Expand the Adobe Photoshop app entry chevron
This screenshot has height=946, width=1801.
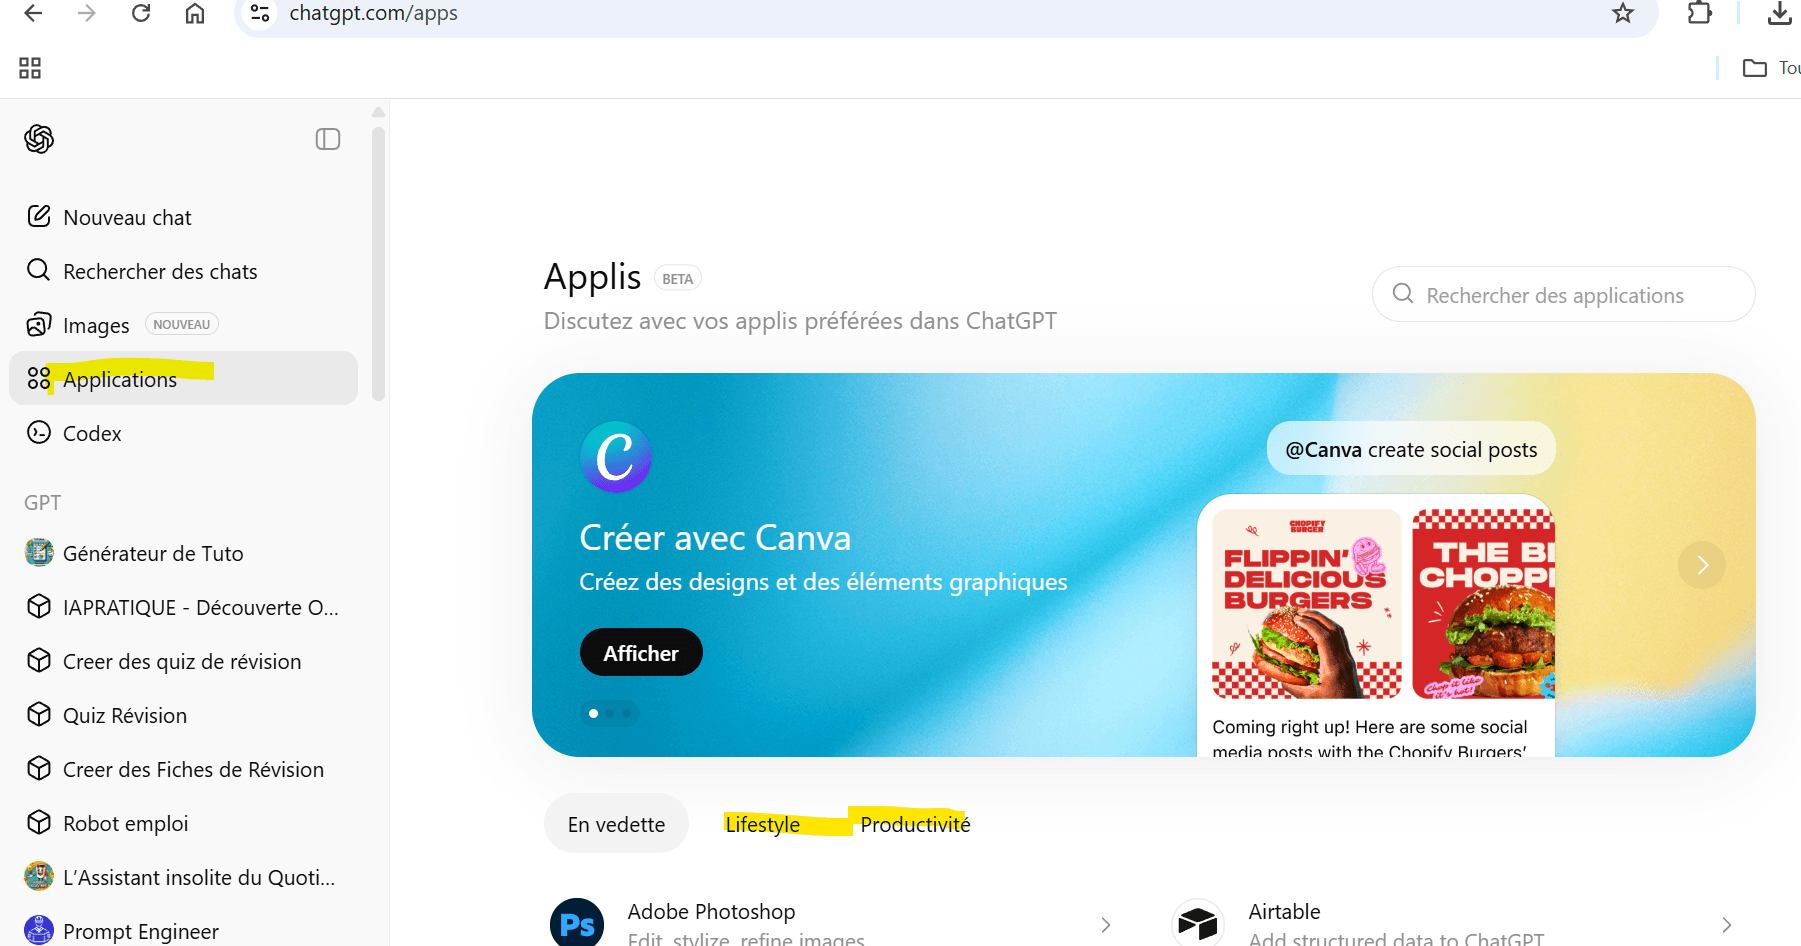(1105, 925)
